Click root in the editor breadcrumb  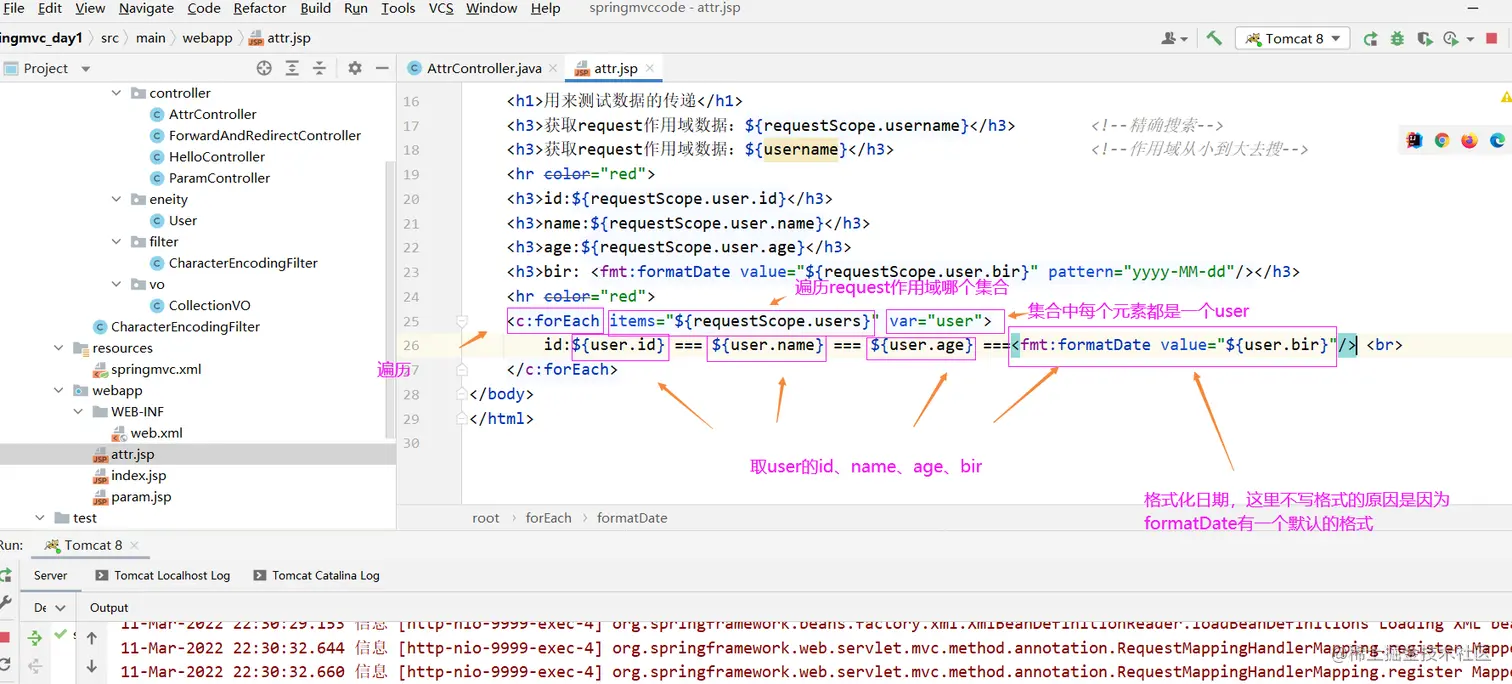486,518
